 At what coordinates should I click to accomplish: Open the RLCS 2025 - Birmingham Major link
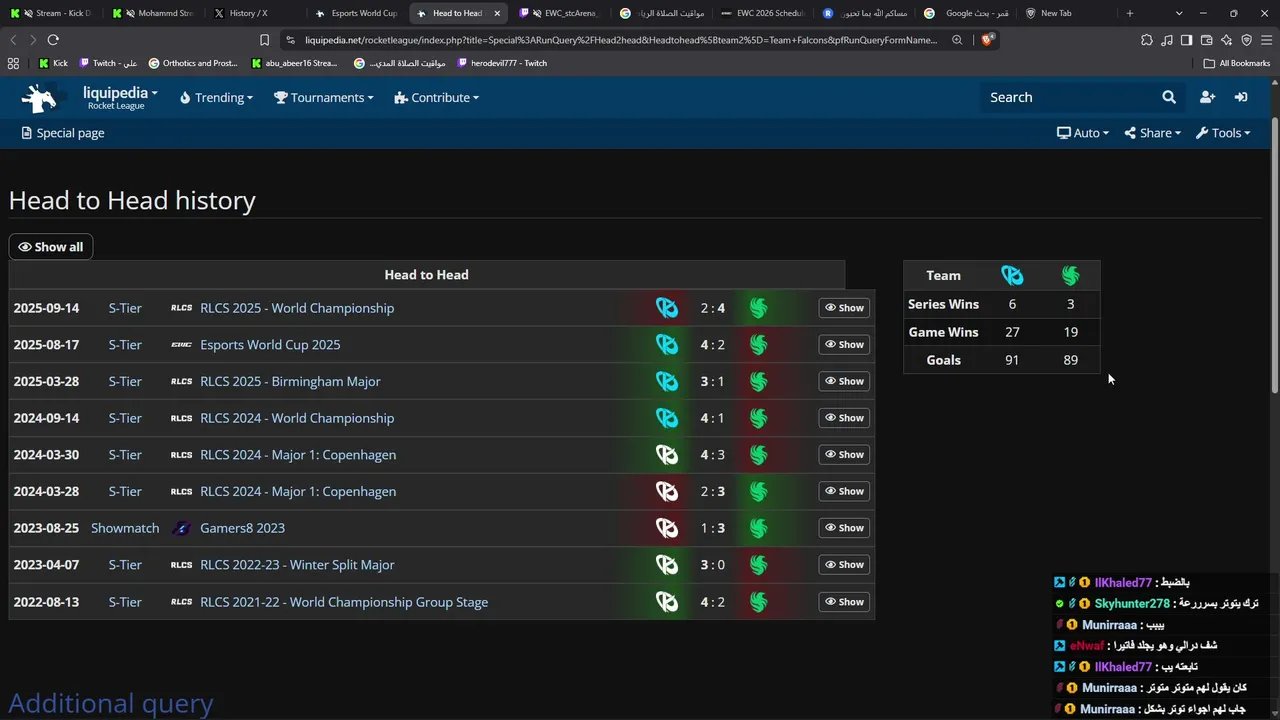[x=290, y=381]
